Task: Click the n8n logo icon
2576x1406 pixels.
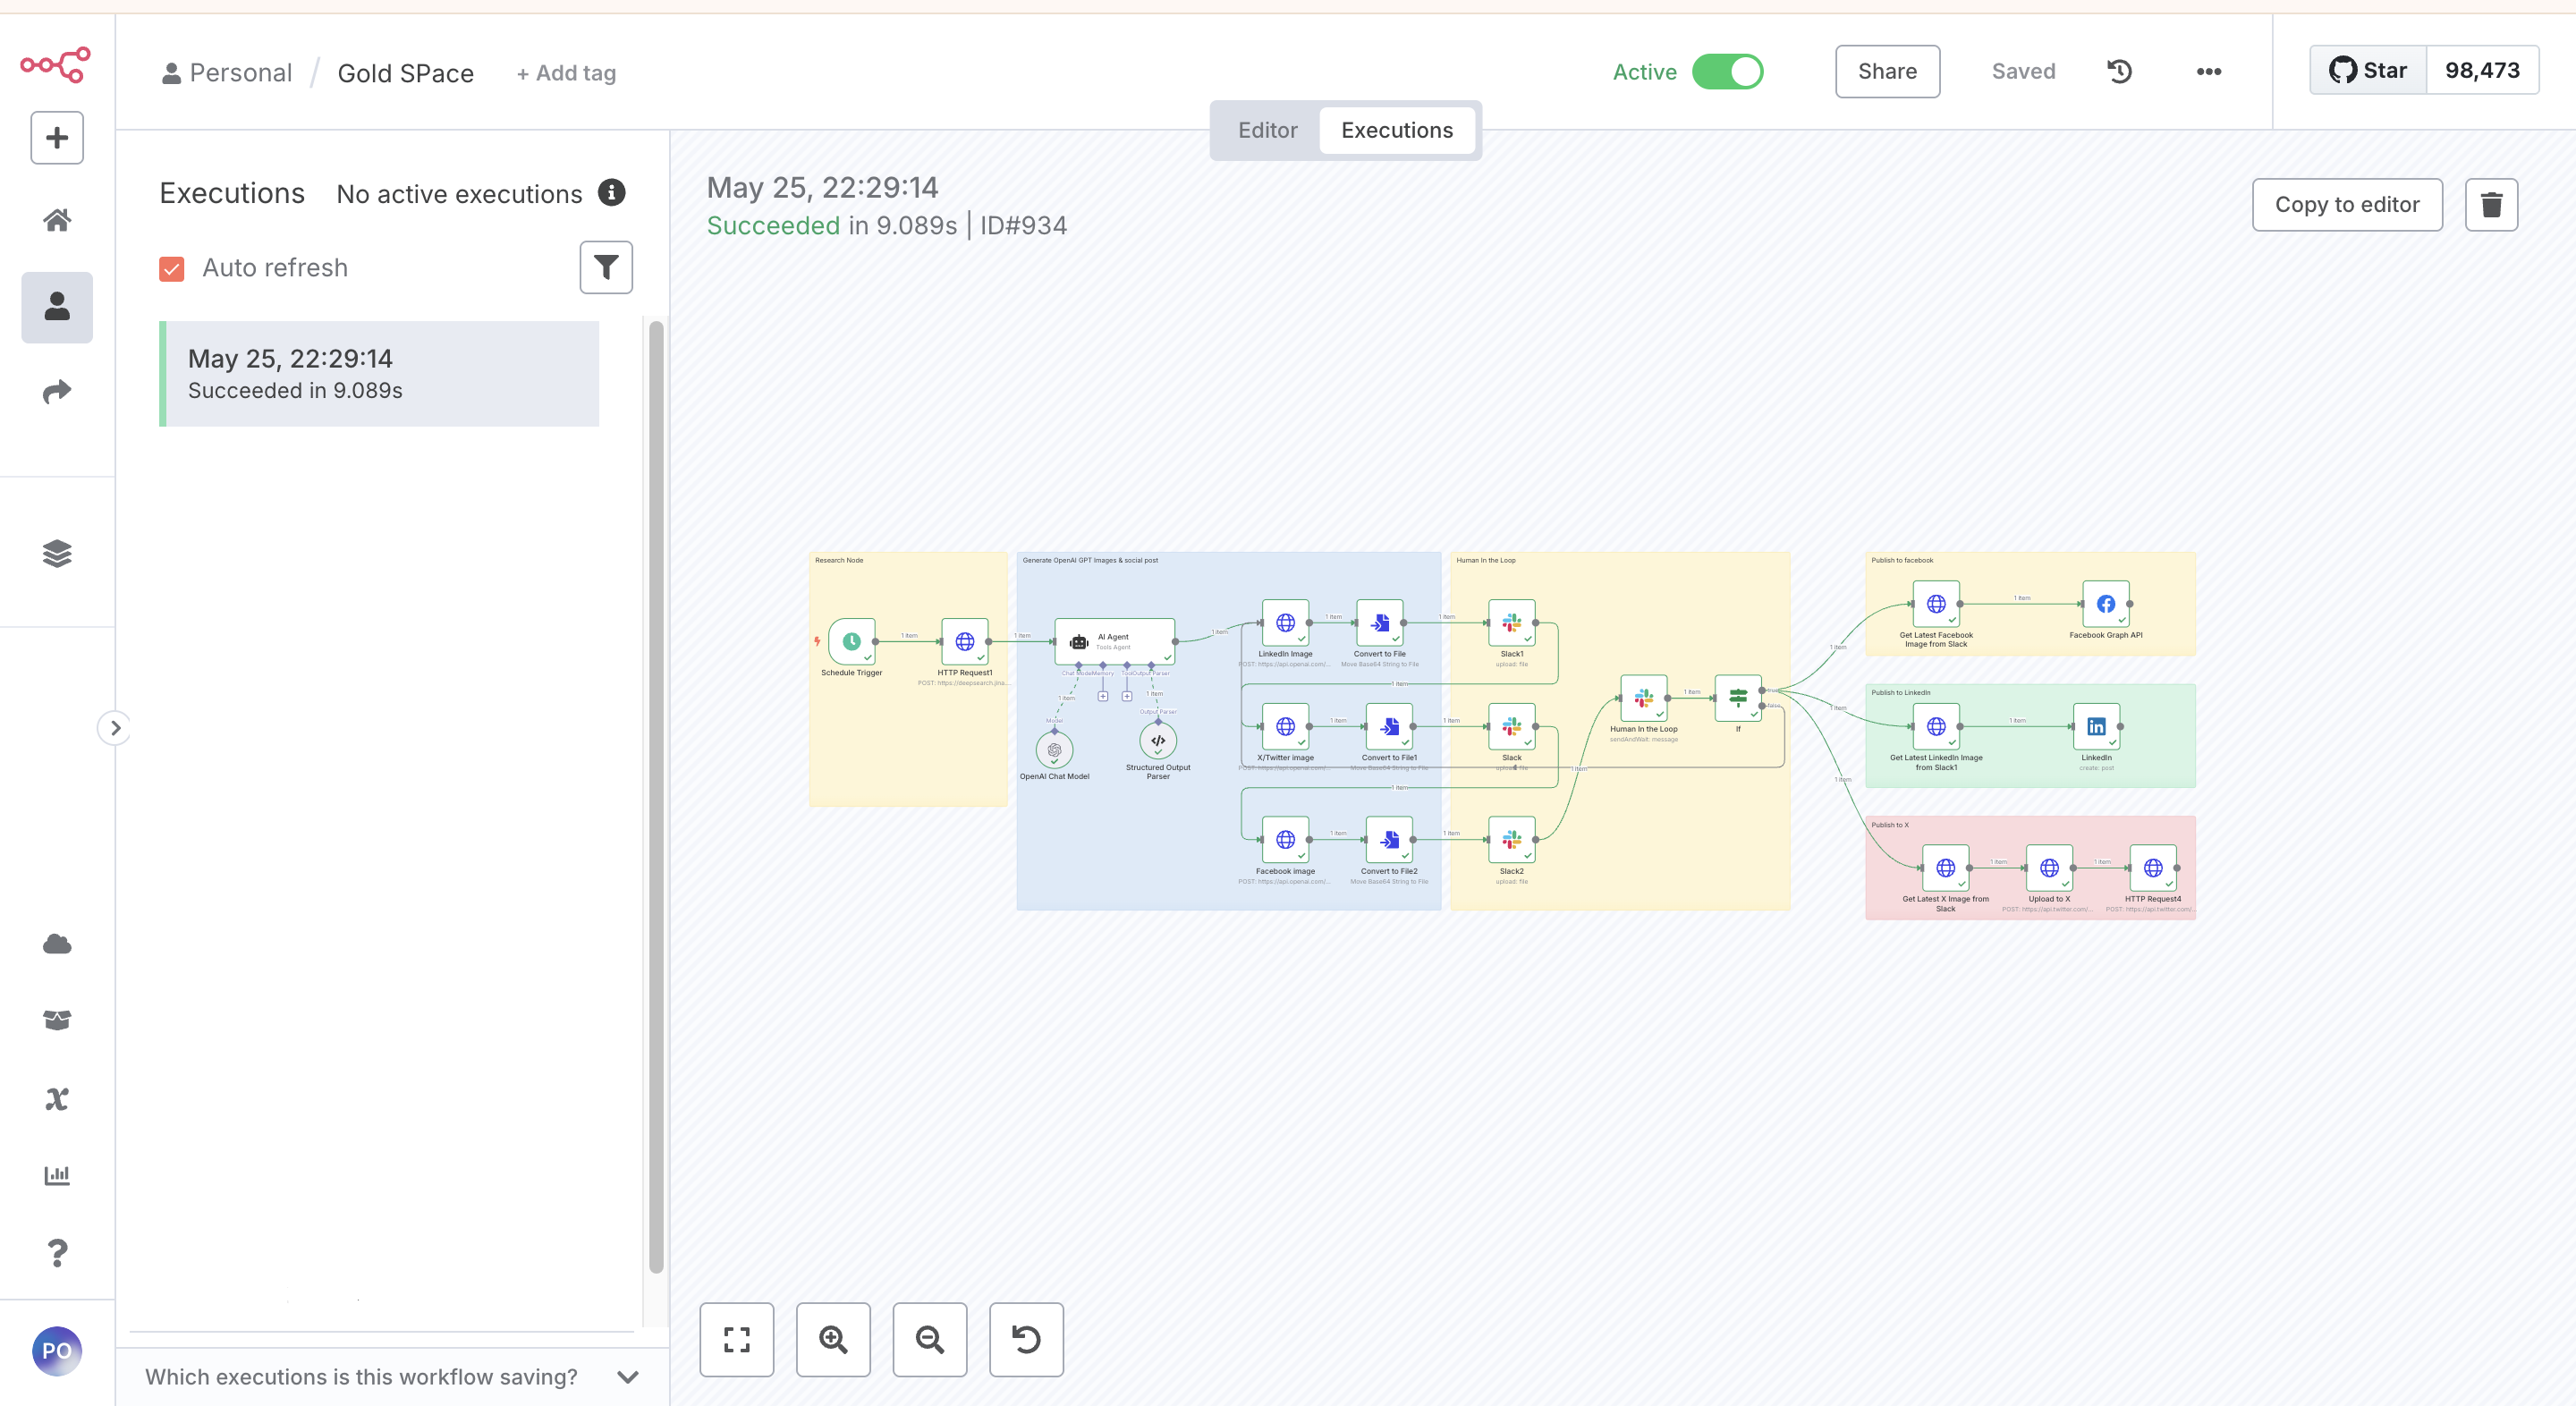Action: pyautogui.click(x=56, y=65)
